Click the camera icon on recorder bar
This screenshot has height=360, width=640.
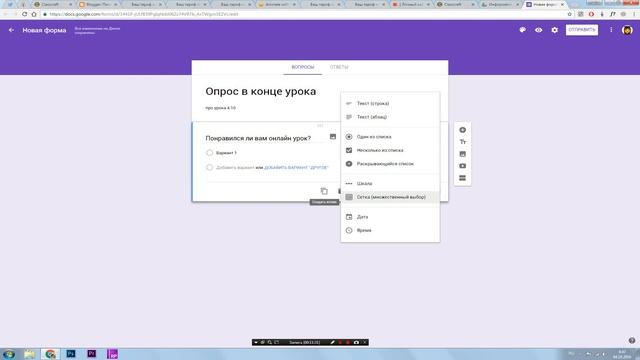click(356, 342)
